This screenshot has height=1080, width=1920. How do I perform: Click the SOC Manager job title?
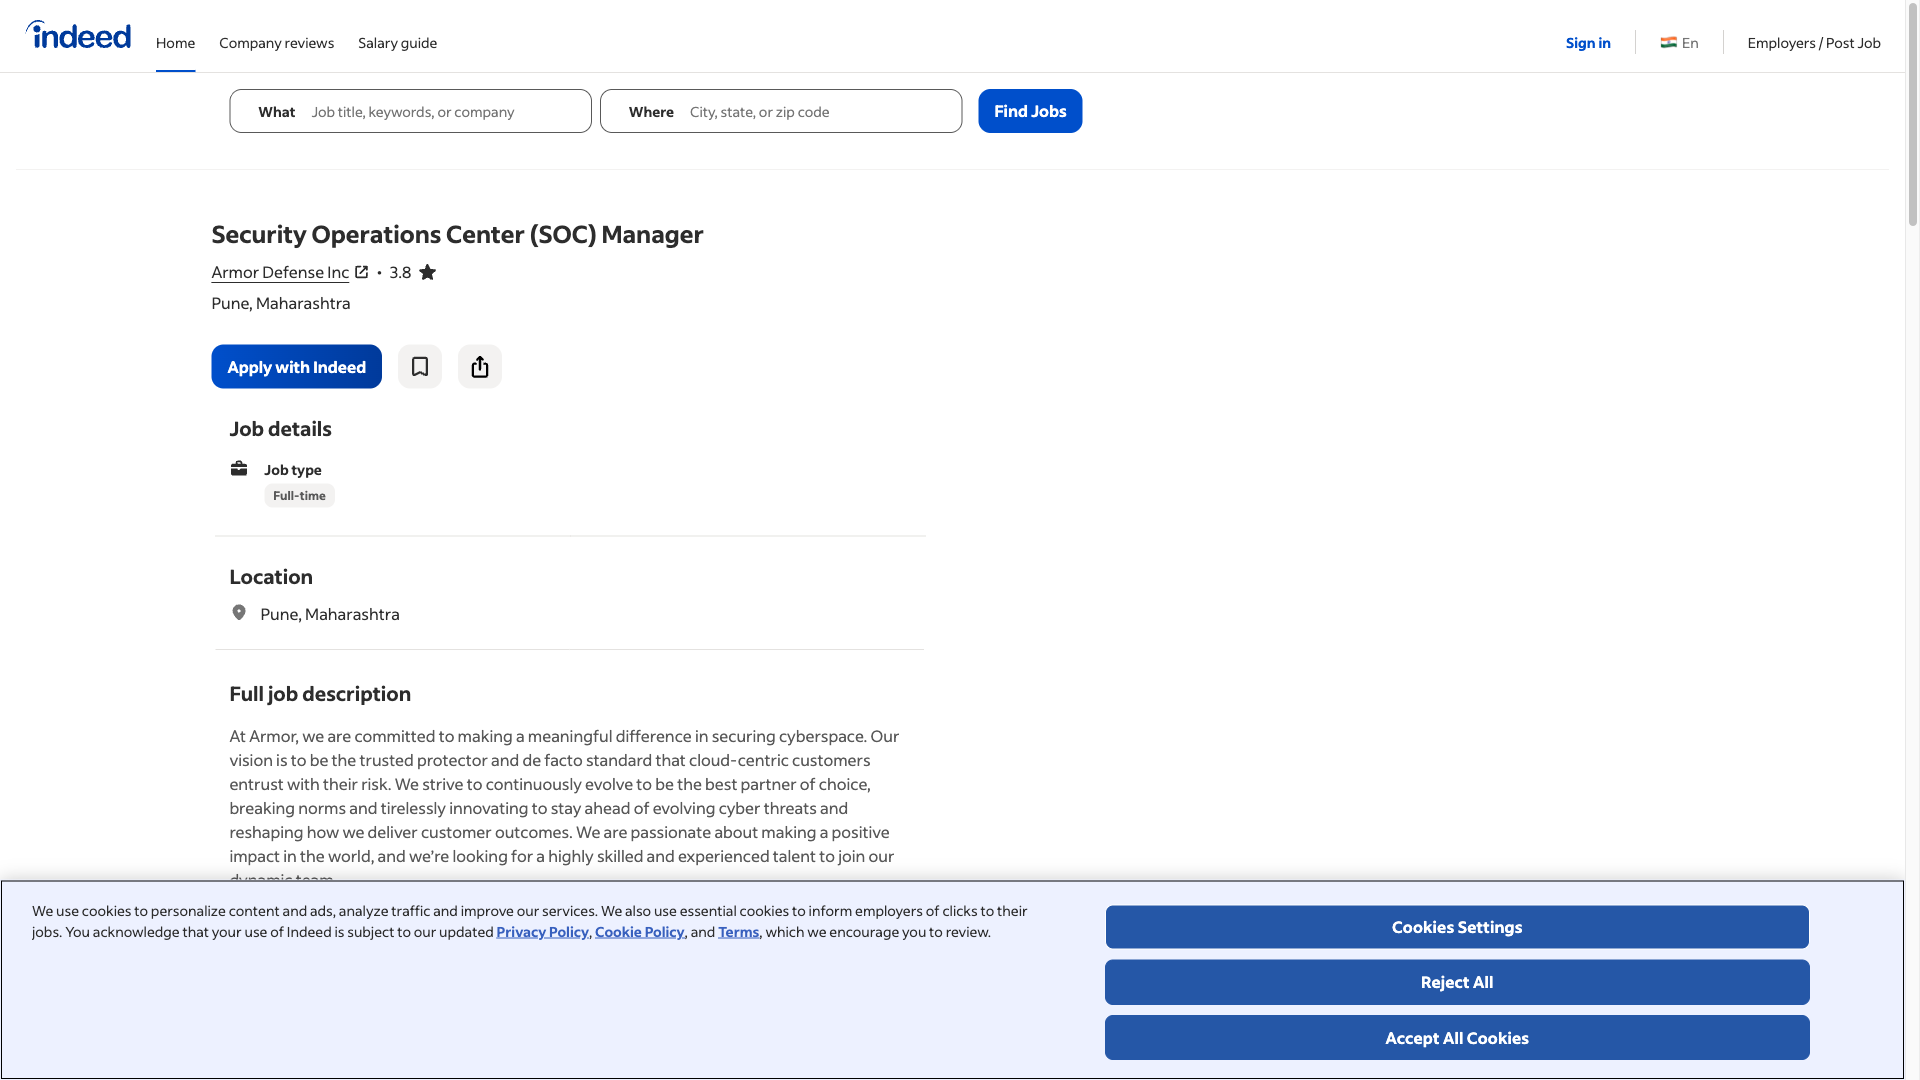click(457, 234)
